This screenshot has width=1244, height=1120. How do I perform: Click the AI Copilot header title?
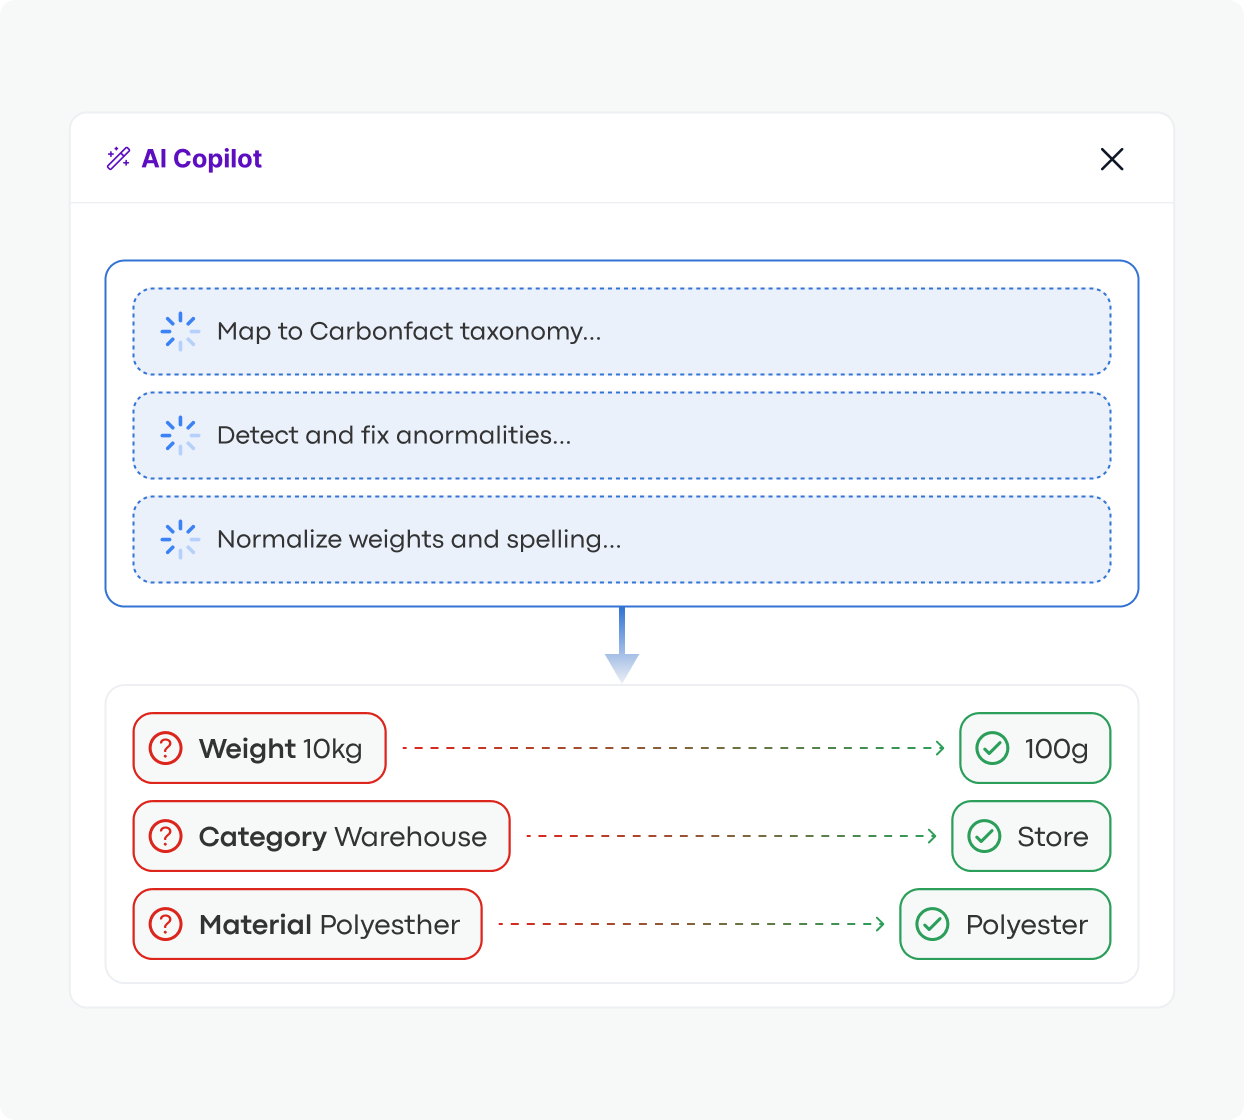(x=202, y=158)
